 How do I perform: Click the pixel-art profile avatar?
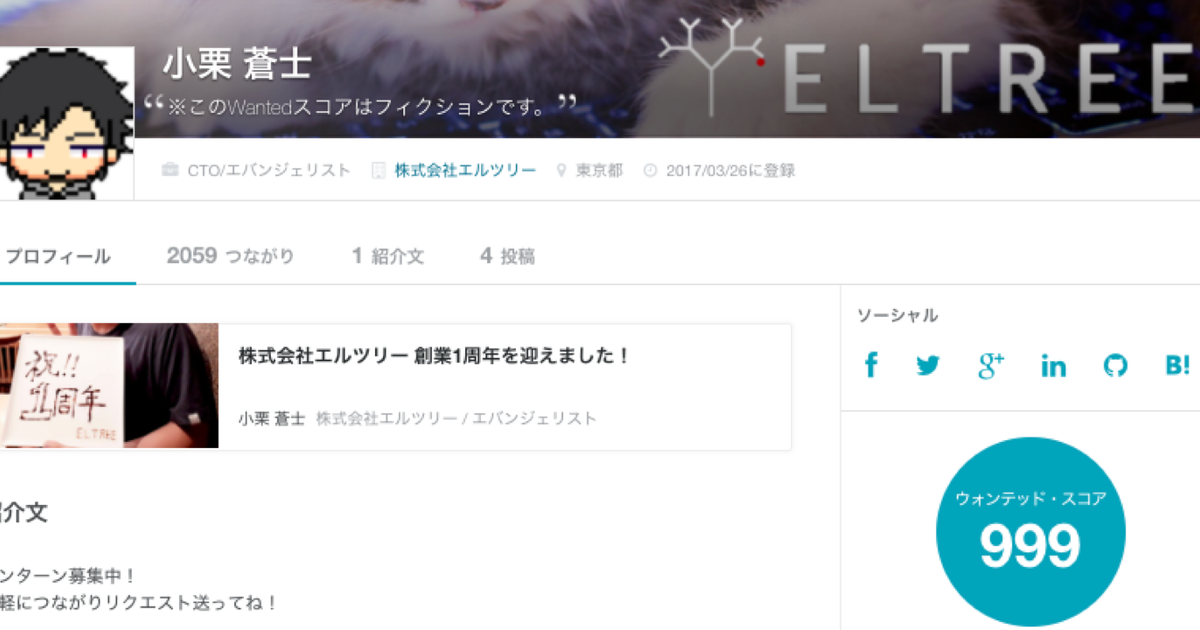[x=66, y=122]
